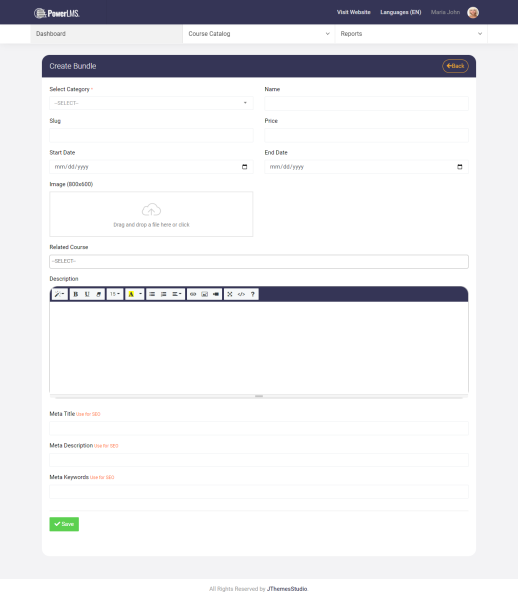The width and height of the screenshot is (518, 600).
Task: Toggle bold formatting in Description editor
Action: [75, 294]
